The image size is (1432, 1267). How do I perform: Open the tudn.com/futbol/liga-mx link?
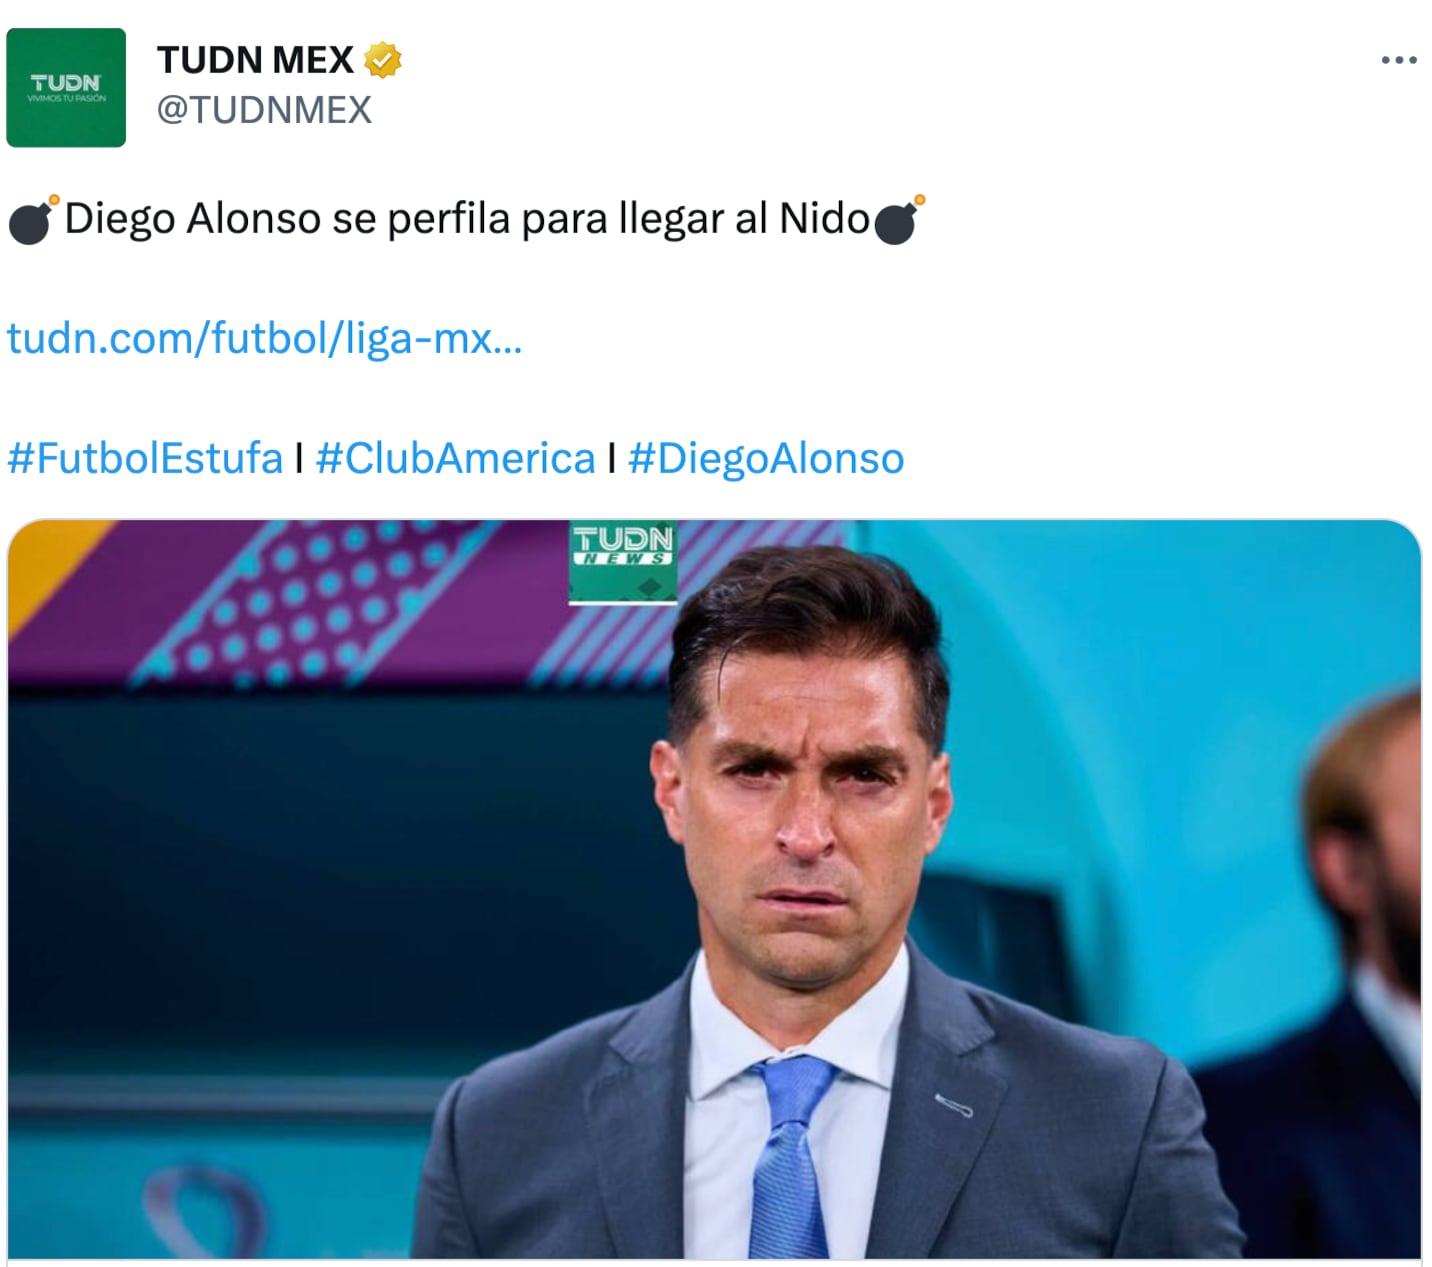(x=264, y=339)
